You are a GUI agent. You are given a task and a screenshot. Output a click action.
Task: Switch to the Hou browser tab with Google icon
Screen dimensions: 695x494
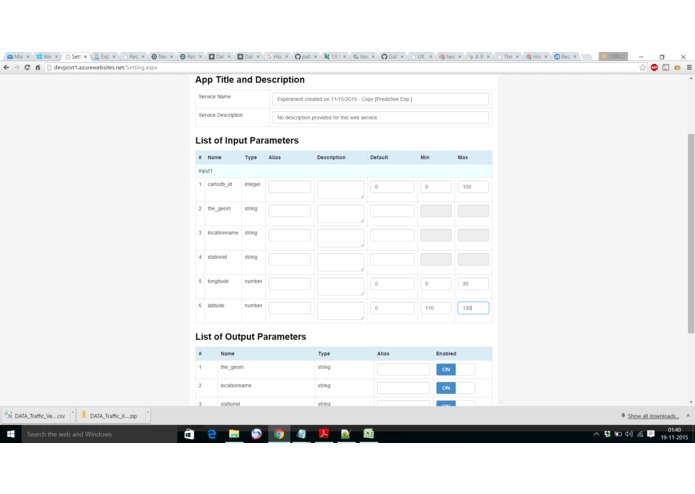pos(276,57)
